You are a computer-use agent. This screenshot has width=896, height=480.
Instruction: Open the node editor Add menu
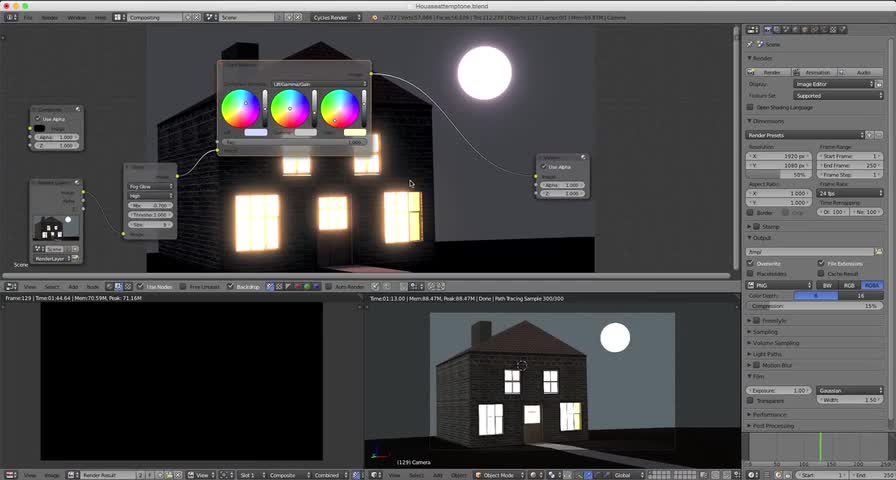coord(73,286)
